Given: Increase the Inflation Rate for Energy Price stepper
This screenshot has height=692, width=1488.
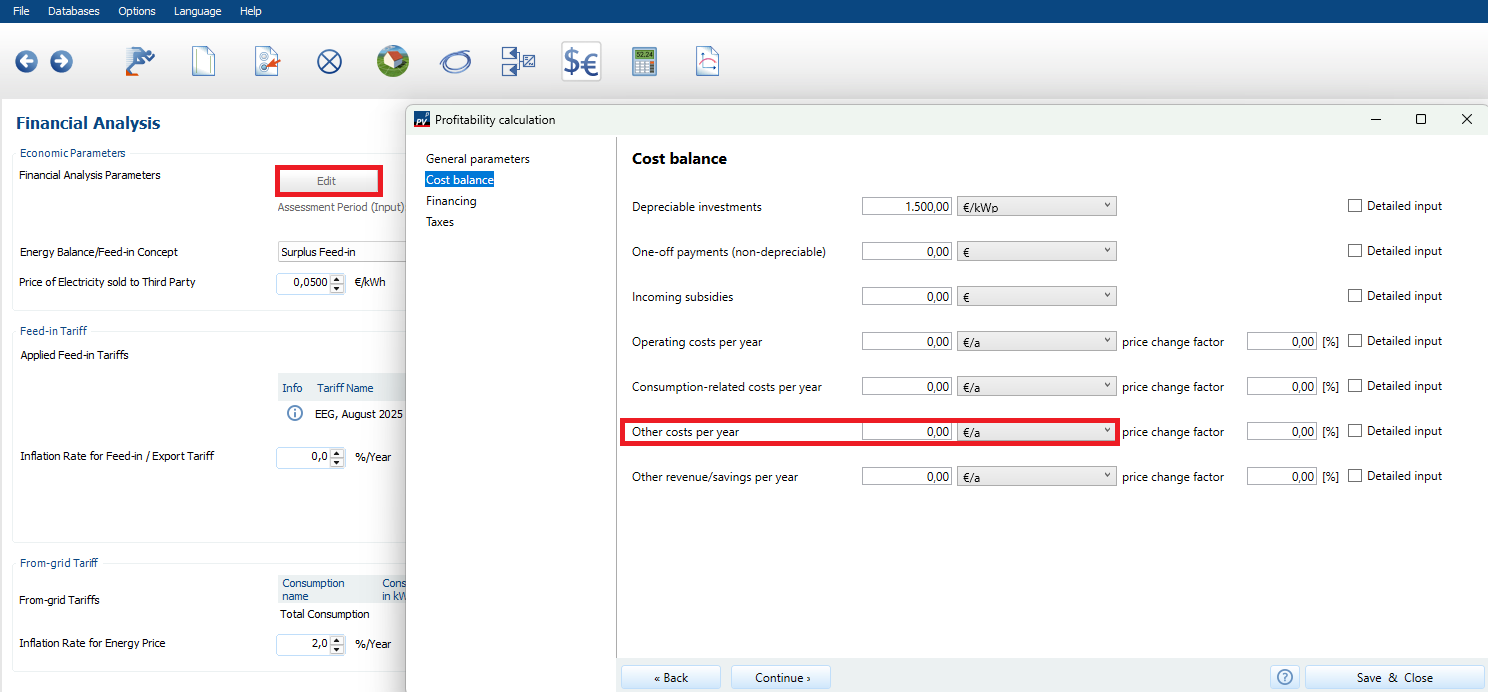Looking at the screenshot, I should point(338,639).
